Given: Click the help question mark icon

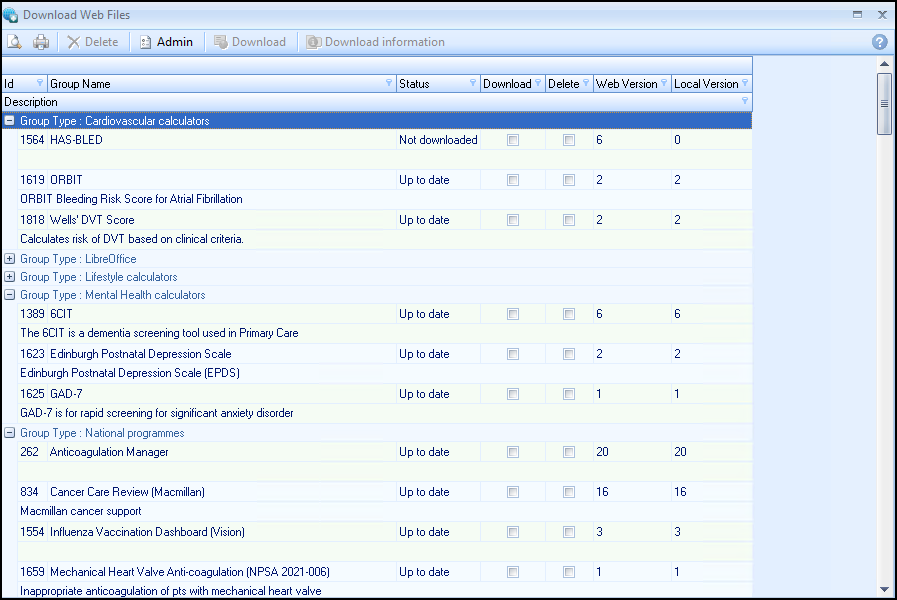Looking at the screenshot, I should (x=879, y=42).
